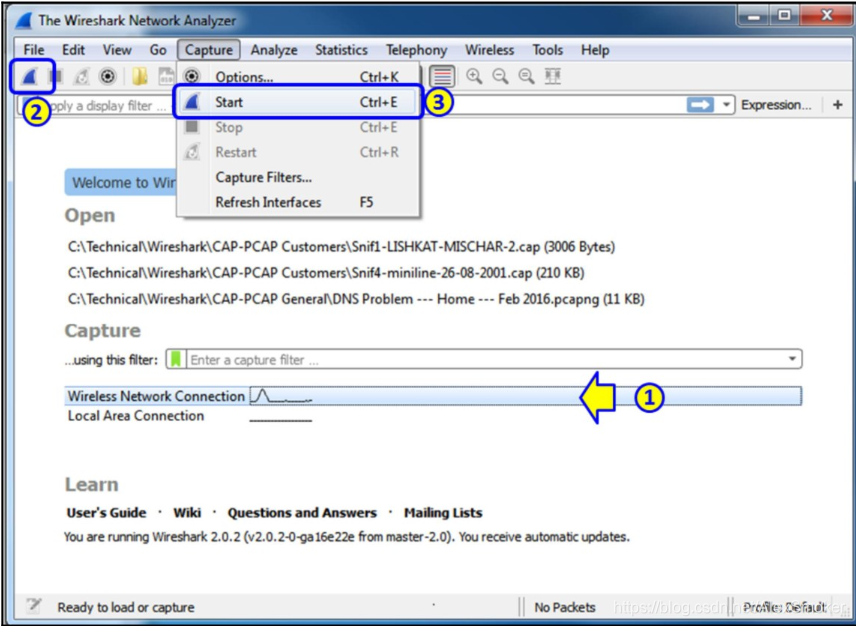856x626 pixels.
Task: Click the Expression... button
Action: pyautogui.click(x=776, y=105)
